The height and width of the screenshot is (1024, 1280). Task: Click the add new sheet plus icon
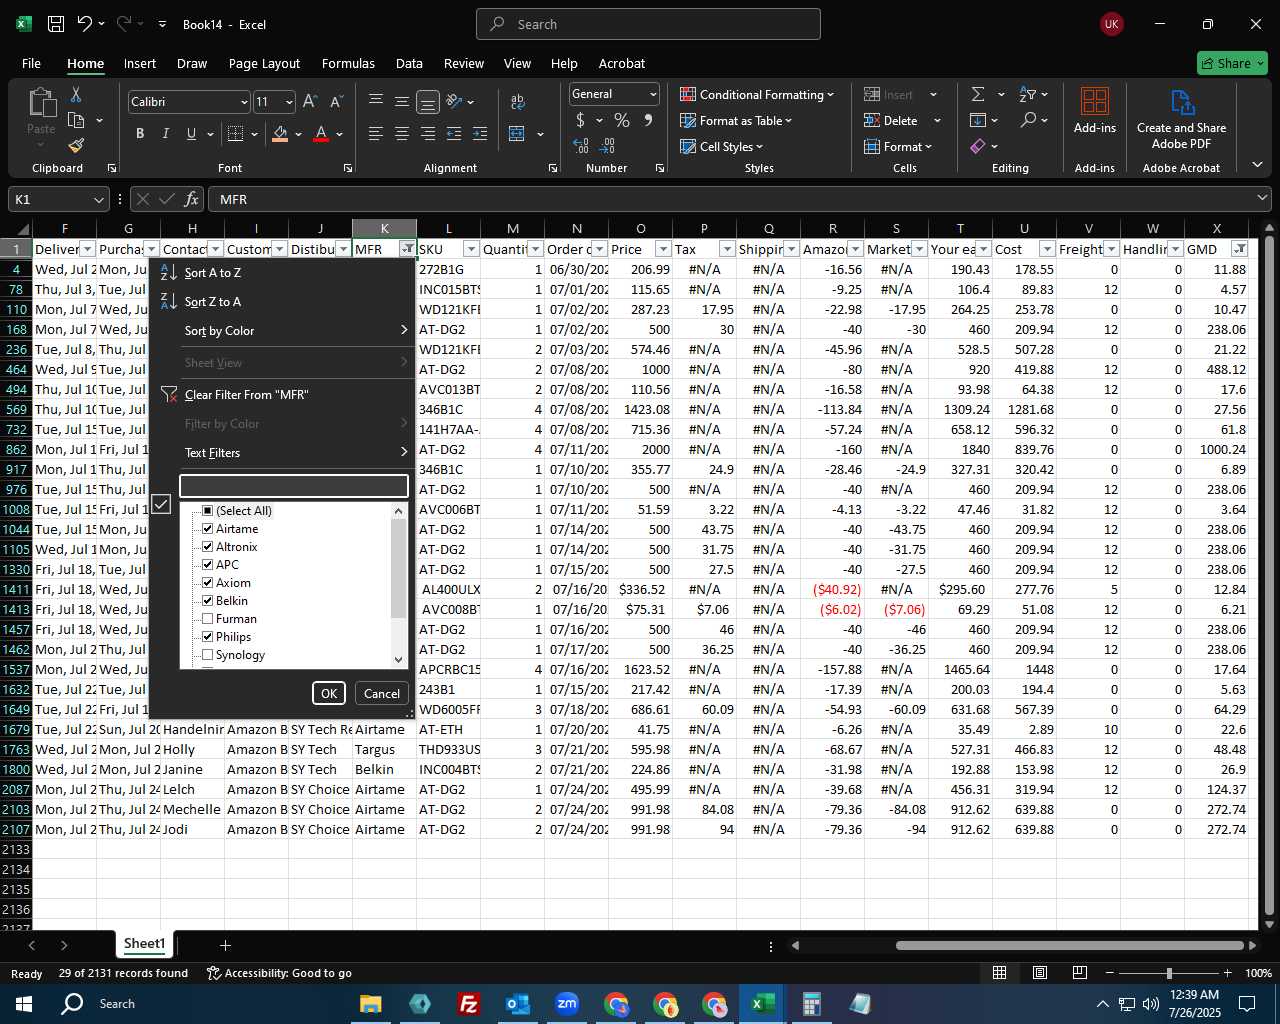(x=225, y=945)
